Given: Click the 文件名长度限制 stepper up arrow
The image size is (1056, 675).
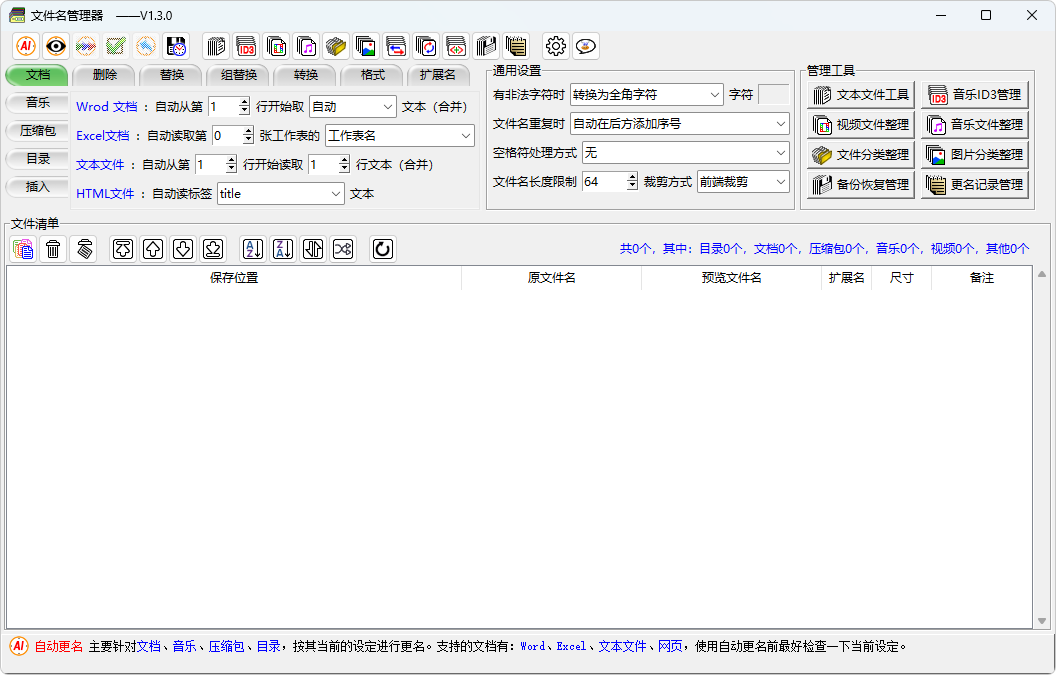Looking at the screenshot, I should (x=634, y=176).
